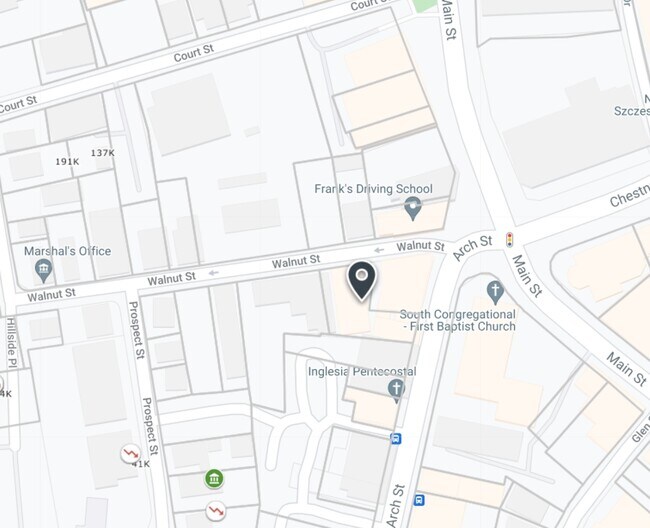Open the 191K property price marker

tap(67, 162)
